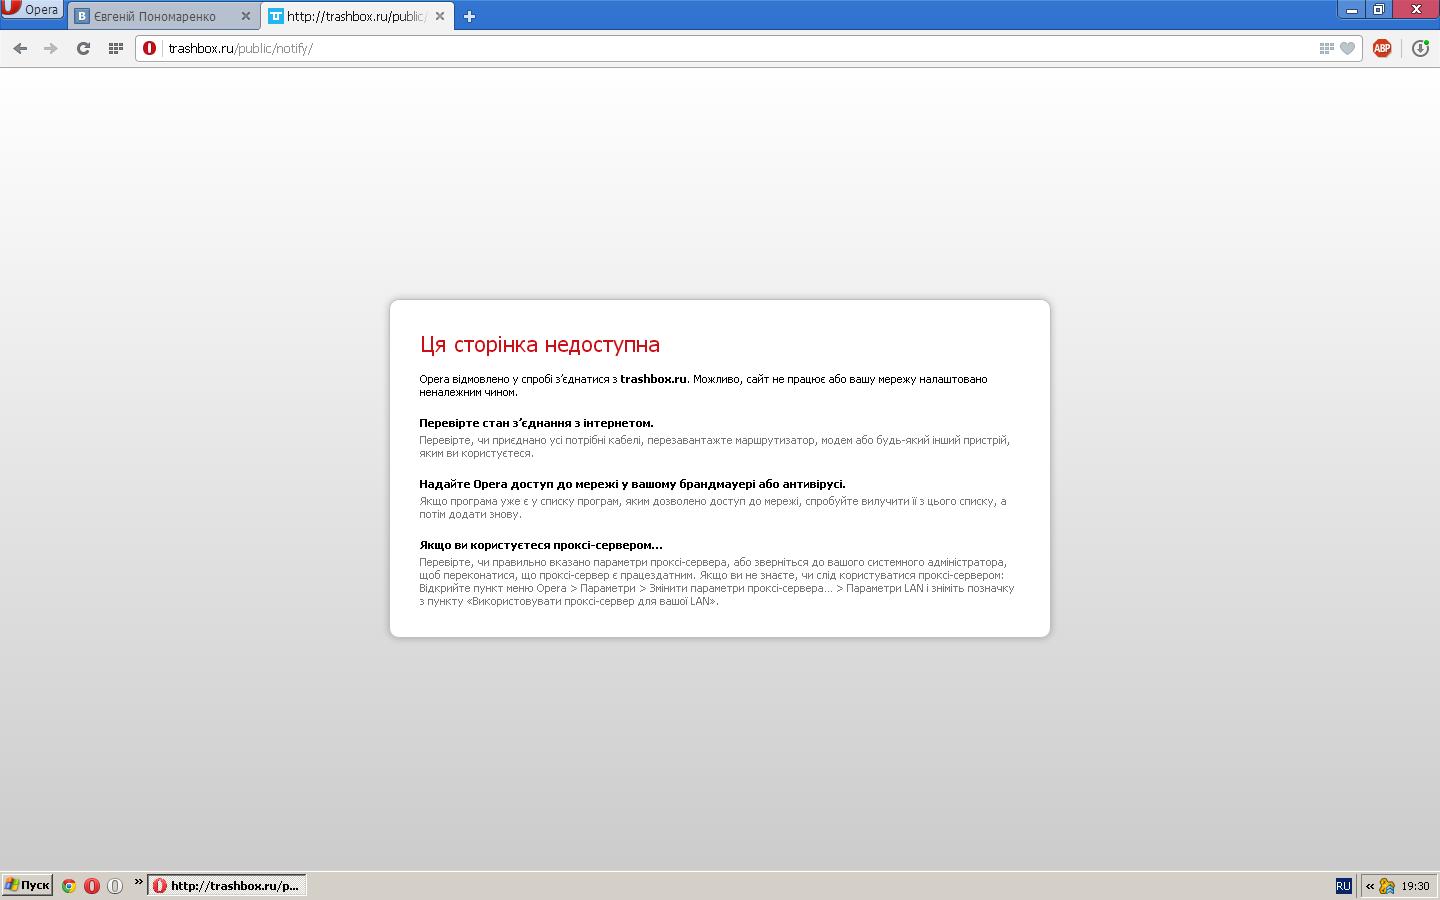The height and width of the screenshot is (900, 1440).
Task: Minimize the Opera window
Action: 1352,9
